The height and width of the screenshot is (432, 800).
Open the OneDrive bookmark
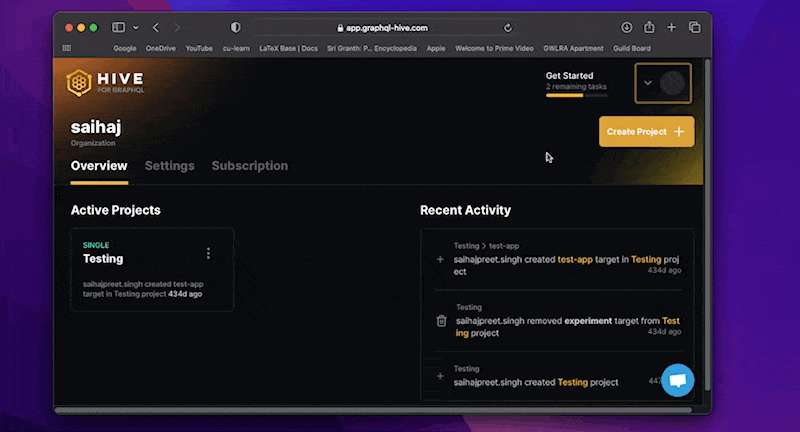click(161, 48)
